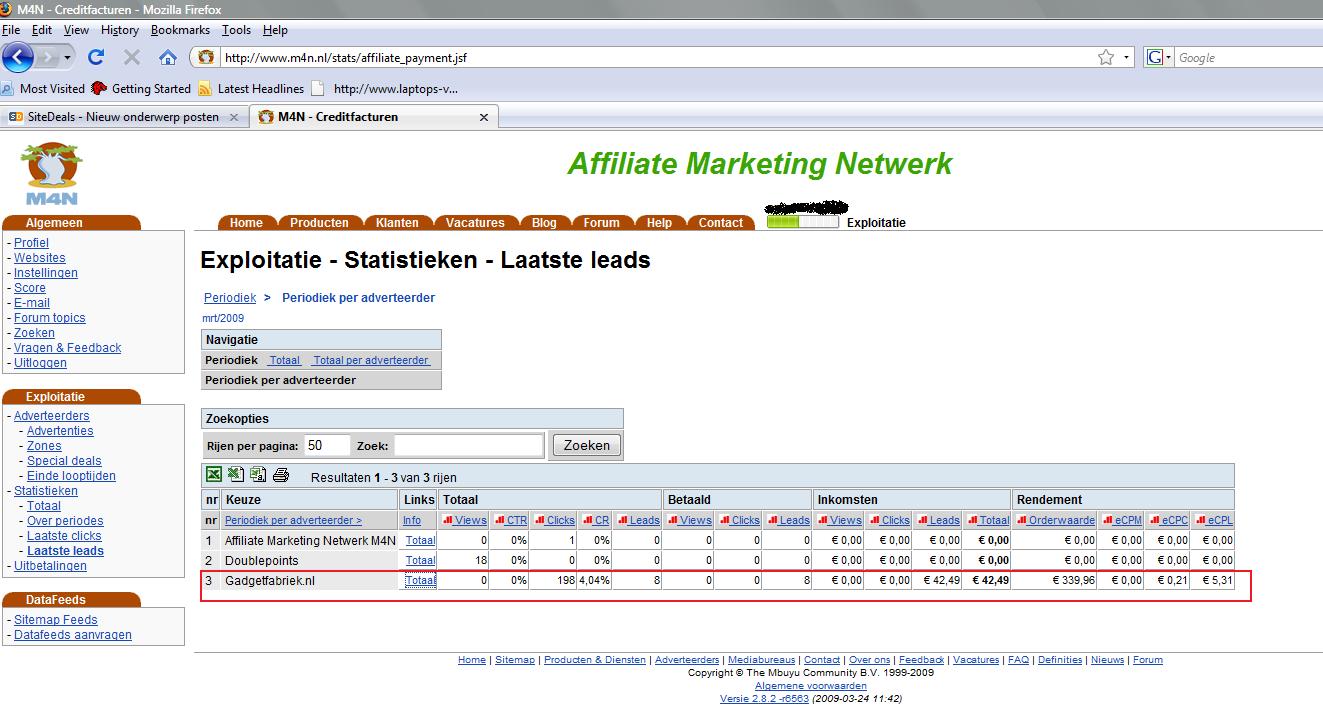Go to the browser Home page icon
1323x710 pixels.
[x=167, y=57]
